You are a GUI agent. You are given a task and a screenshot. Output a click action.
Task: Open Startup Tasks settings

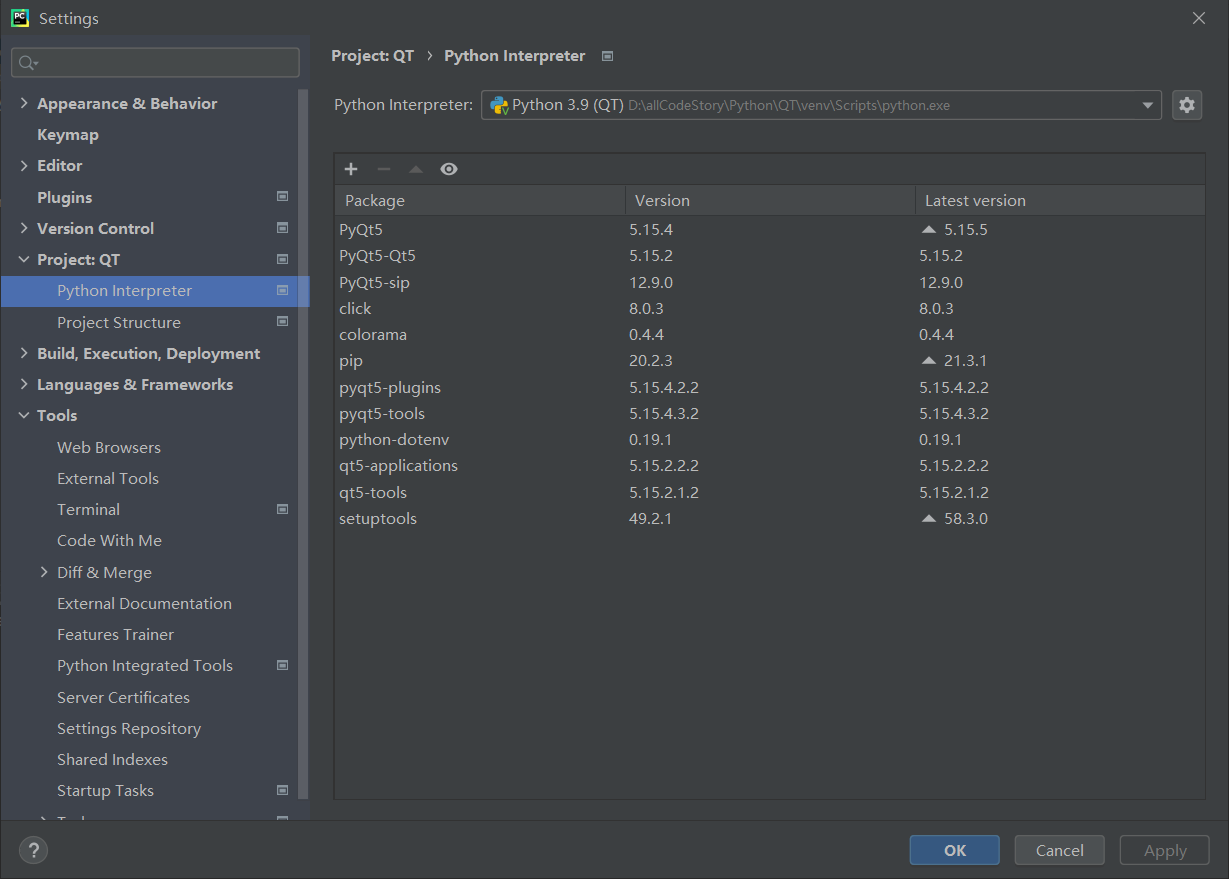pyautogui.click(x=105, y=790)
